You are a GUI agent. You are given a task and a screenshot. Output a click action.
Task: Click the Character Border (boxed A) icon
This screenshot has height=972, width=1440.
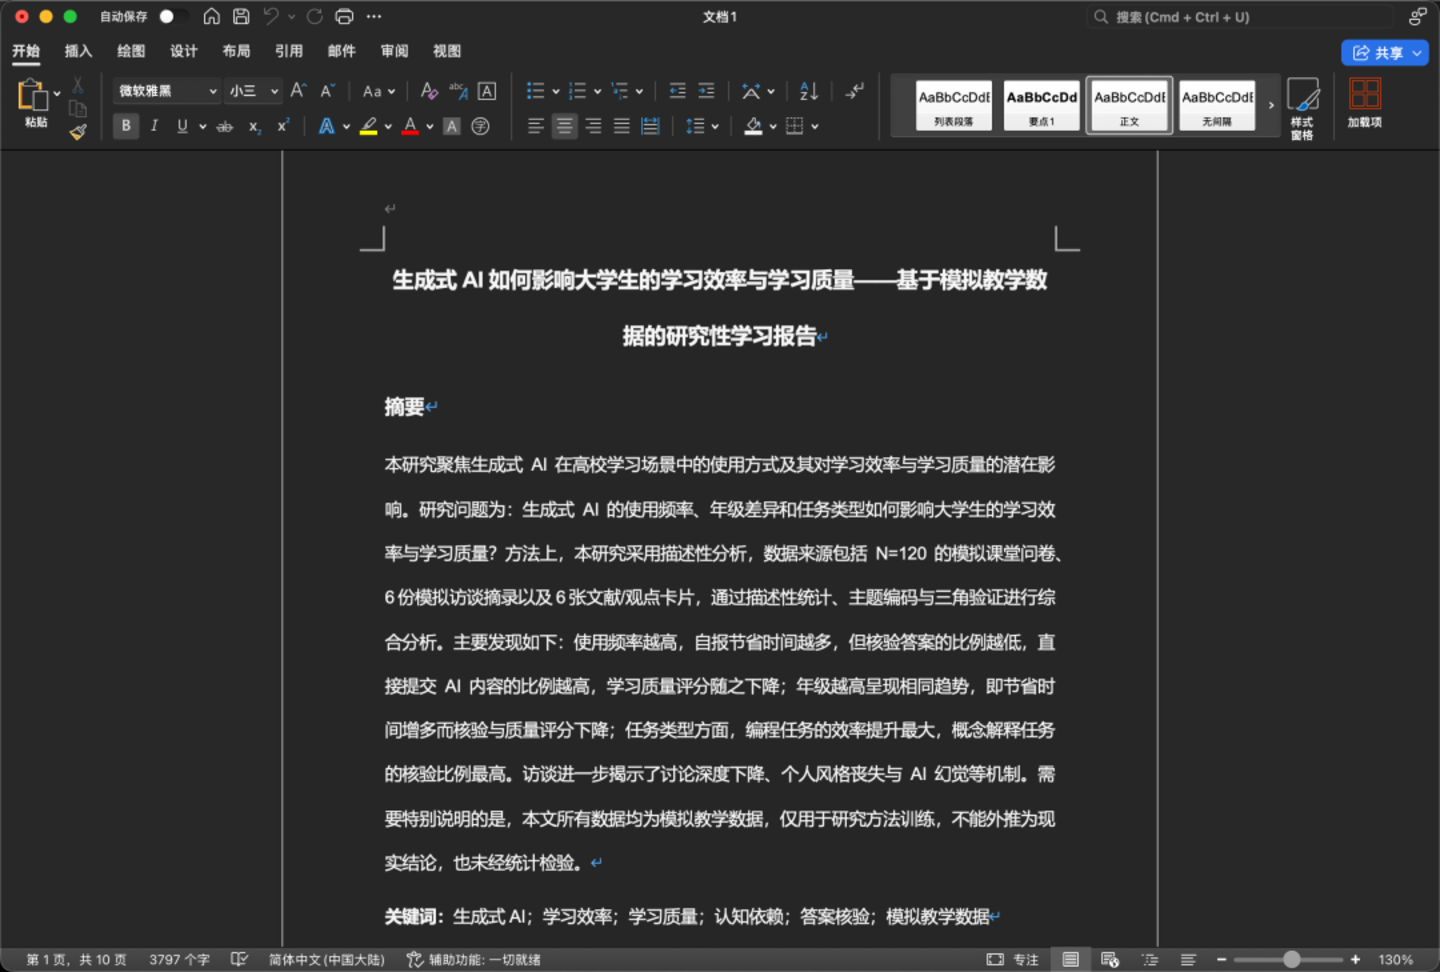click(x=487, y=91)
